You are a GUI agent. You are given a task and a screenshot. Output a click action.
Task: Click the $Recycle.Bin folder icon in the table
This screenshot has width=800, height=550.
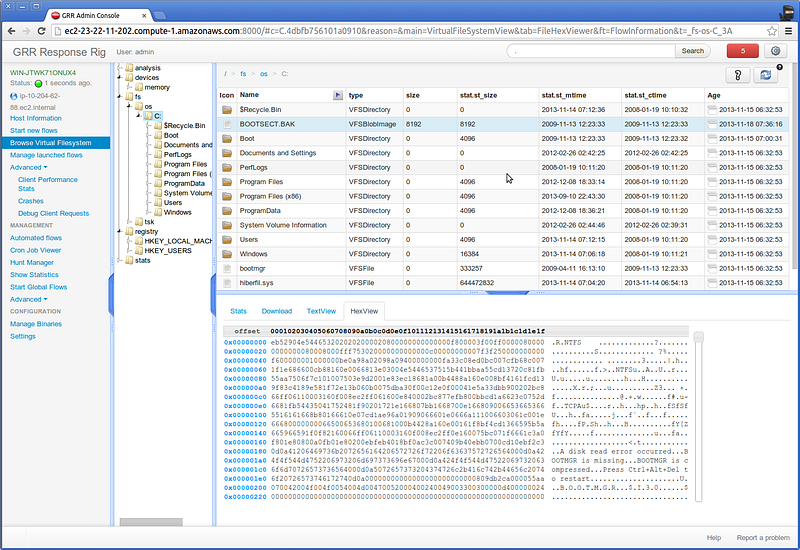click(x=227, y=110)
